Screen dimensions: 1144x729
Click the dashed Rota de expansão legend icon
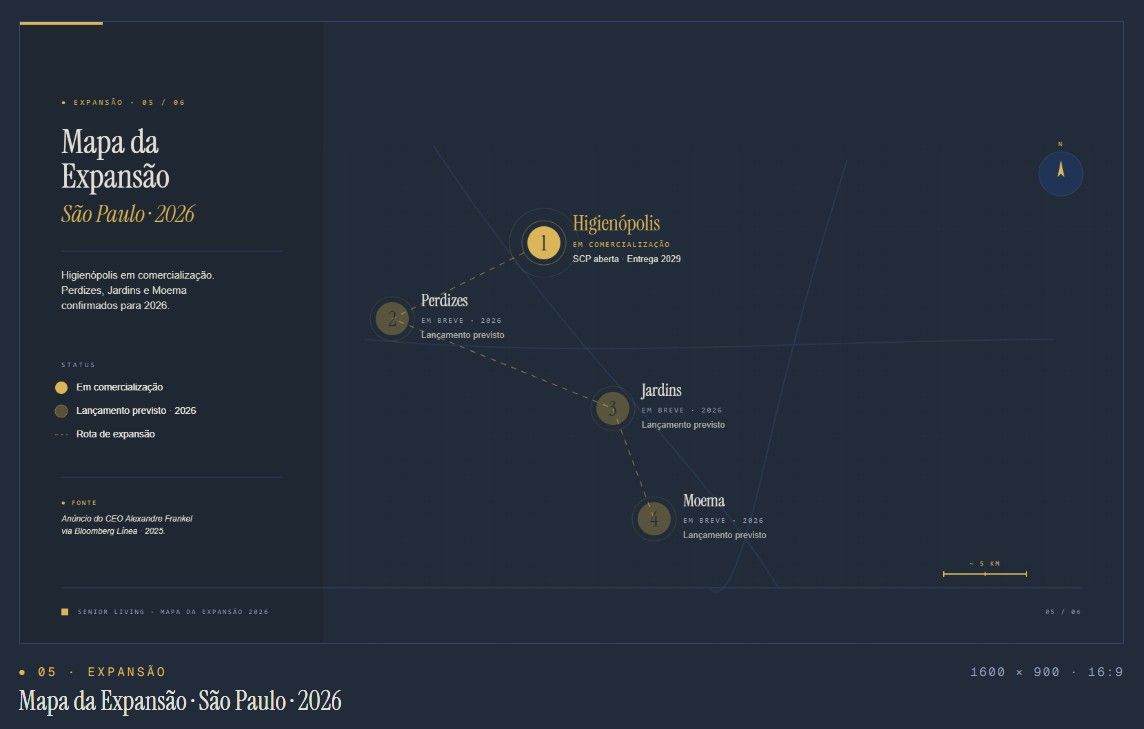pos(61,434)
